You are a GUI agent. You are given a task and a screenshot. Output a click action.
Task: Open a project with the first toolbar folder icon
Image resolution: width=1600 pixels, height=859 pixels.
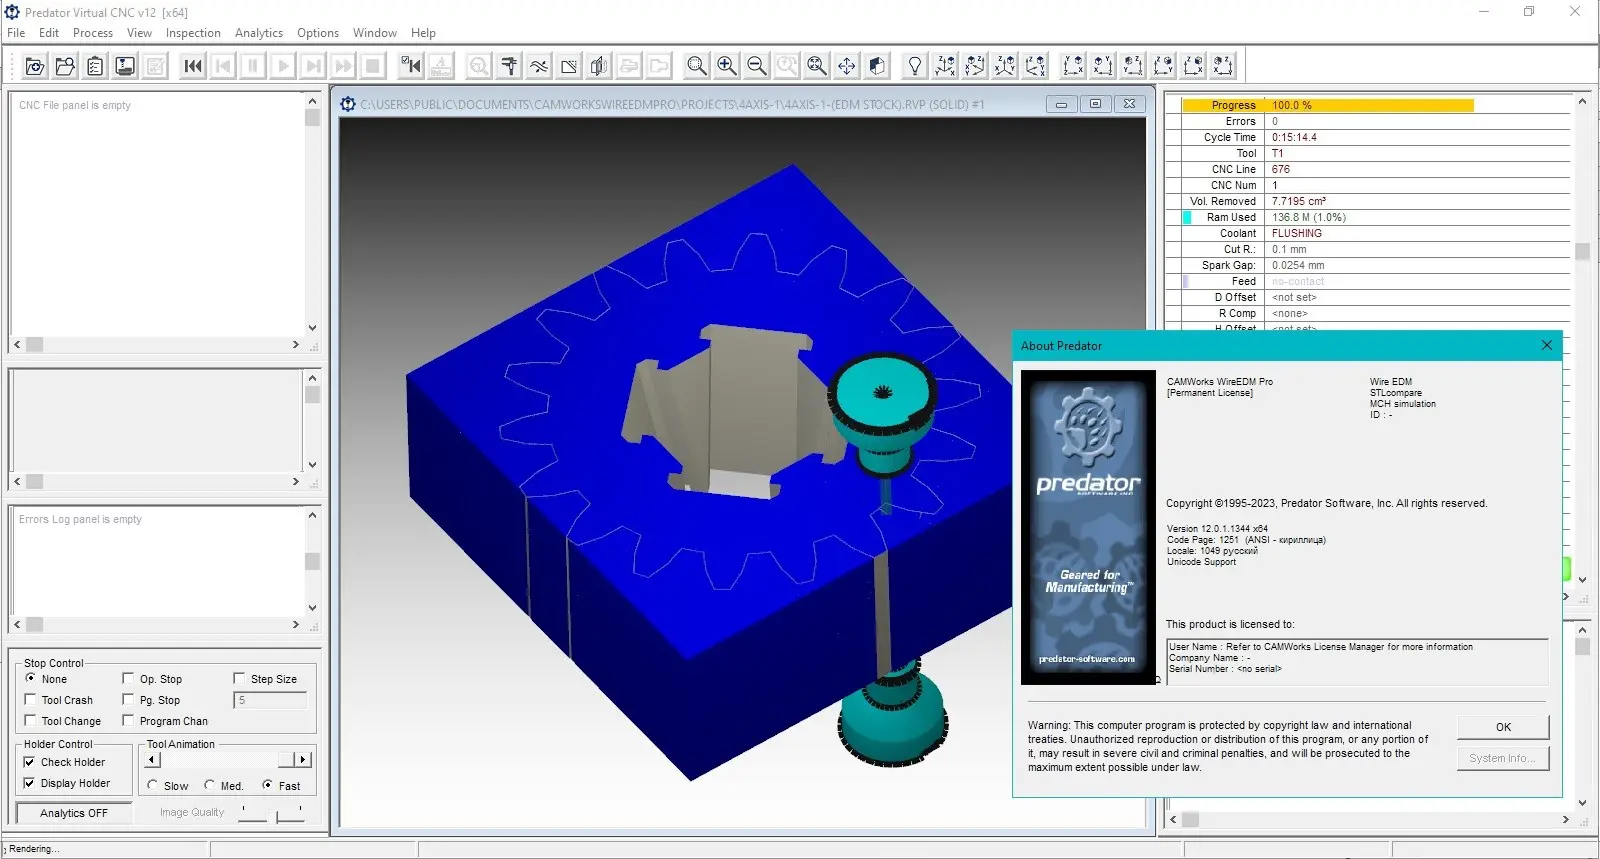(x=35, y=66)
